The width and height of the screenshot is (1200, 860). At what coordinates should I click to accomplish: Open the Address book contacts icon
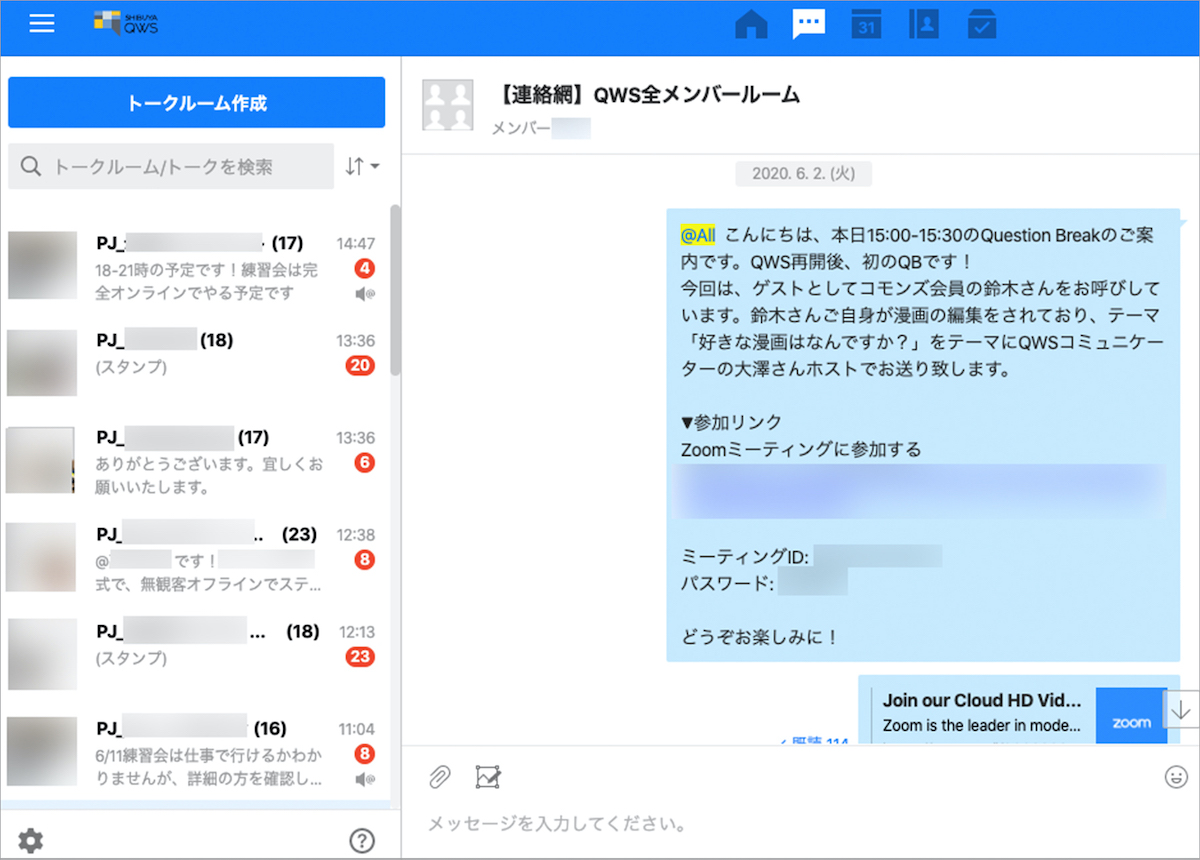(x=923, y=24)
